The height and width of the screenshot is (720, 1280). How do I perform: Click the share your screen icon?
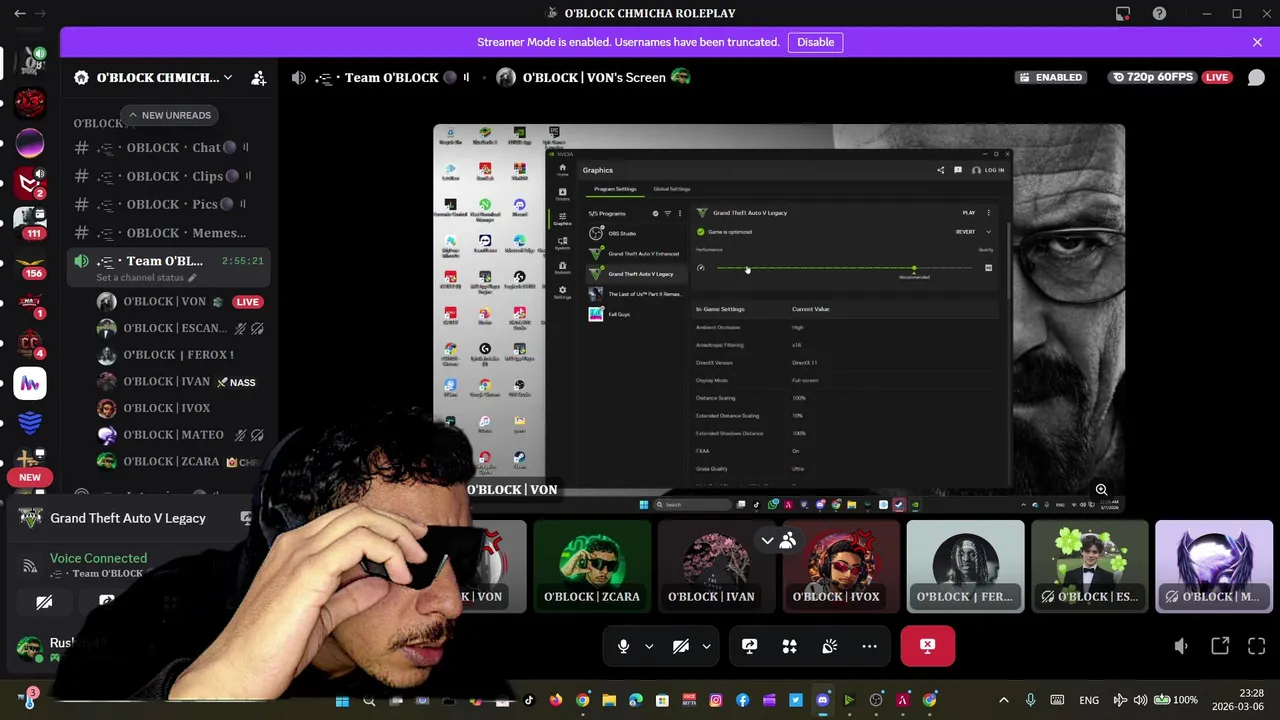[749, 646]
